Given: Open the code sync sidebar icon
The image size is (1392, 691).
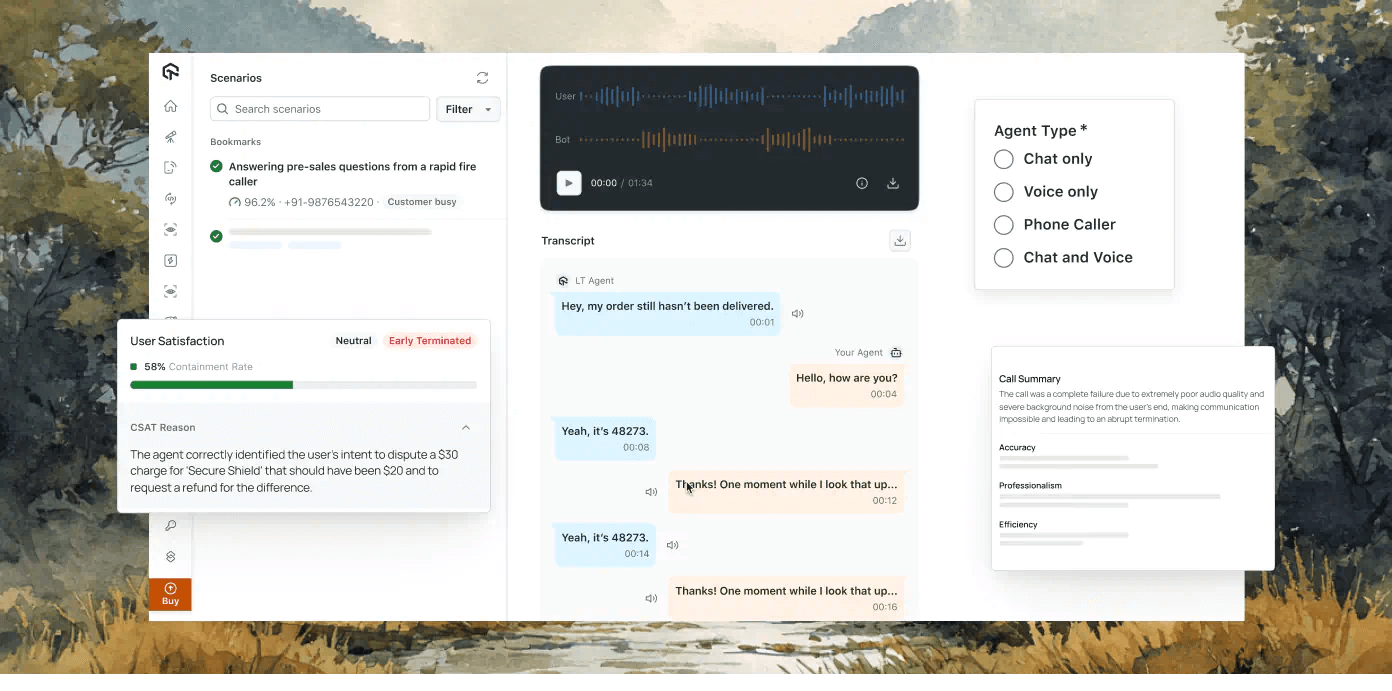Looking at the screenshot, I should point(170,199).
